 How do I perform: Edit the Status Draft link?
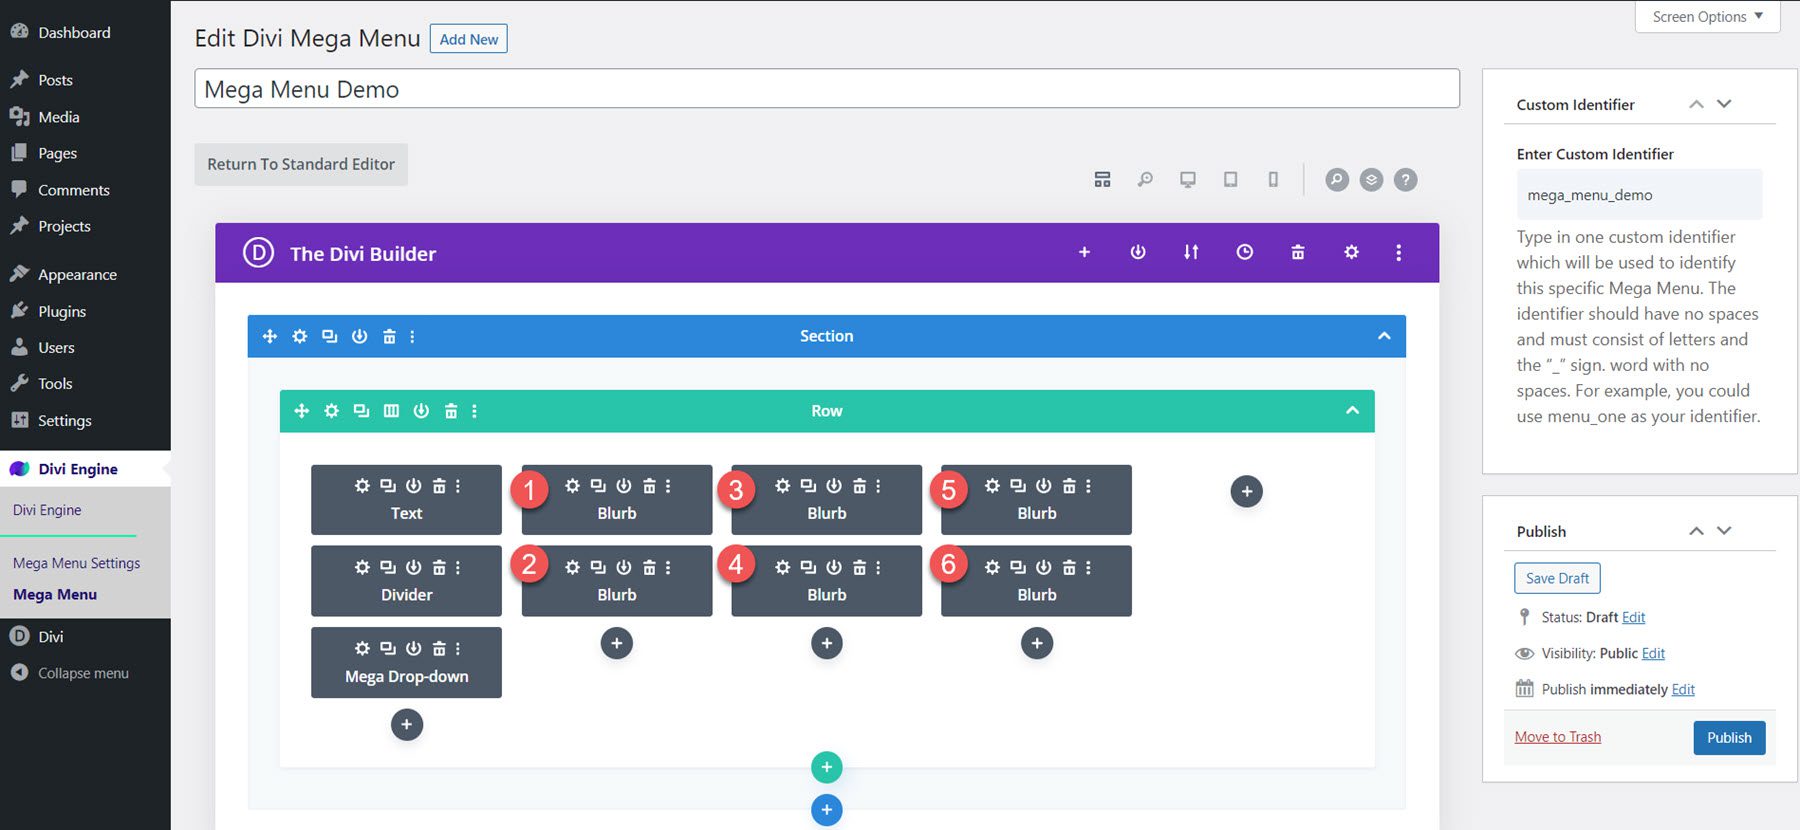pyautogui.click(x=1633, y=617)
